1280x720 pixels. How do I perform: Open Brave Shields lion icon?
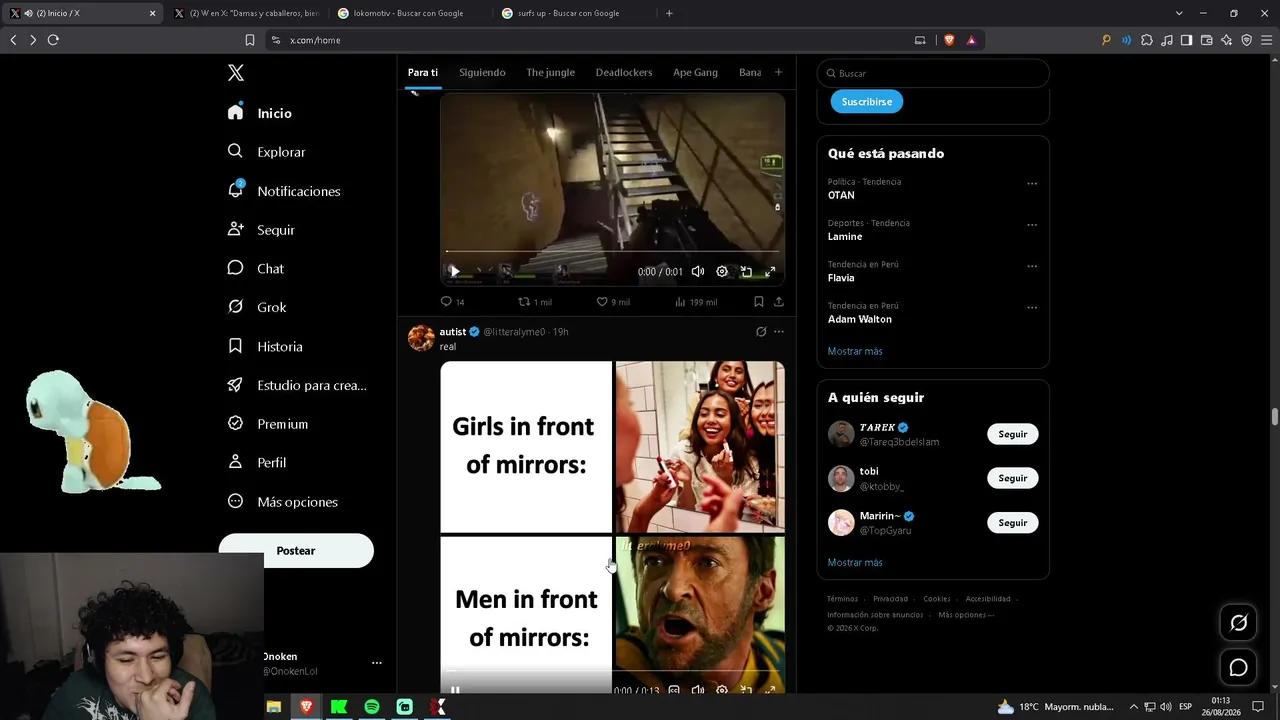[x=949, y=40]
